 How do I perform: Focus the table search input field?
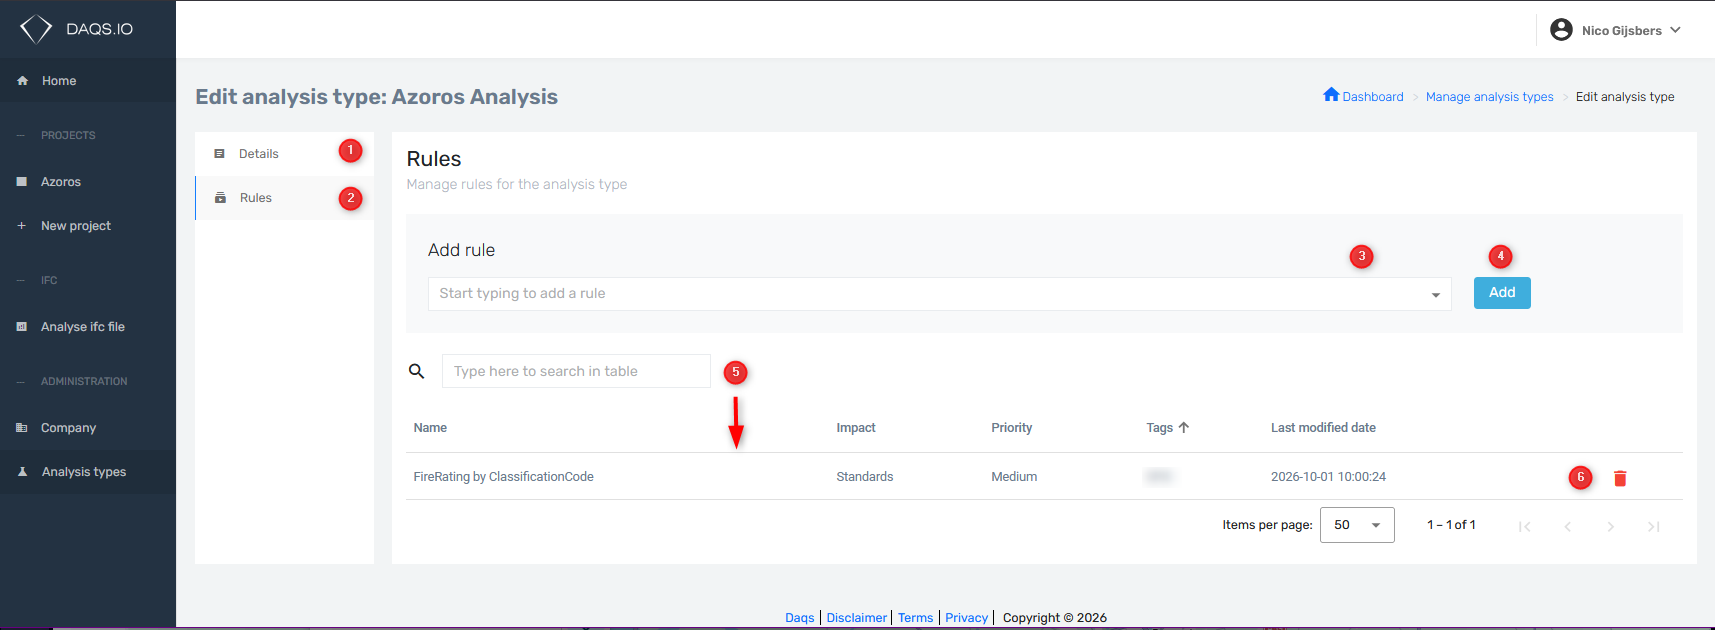(x=576, y=371)
